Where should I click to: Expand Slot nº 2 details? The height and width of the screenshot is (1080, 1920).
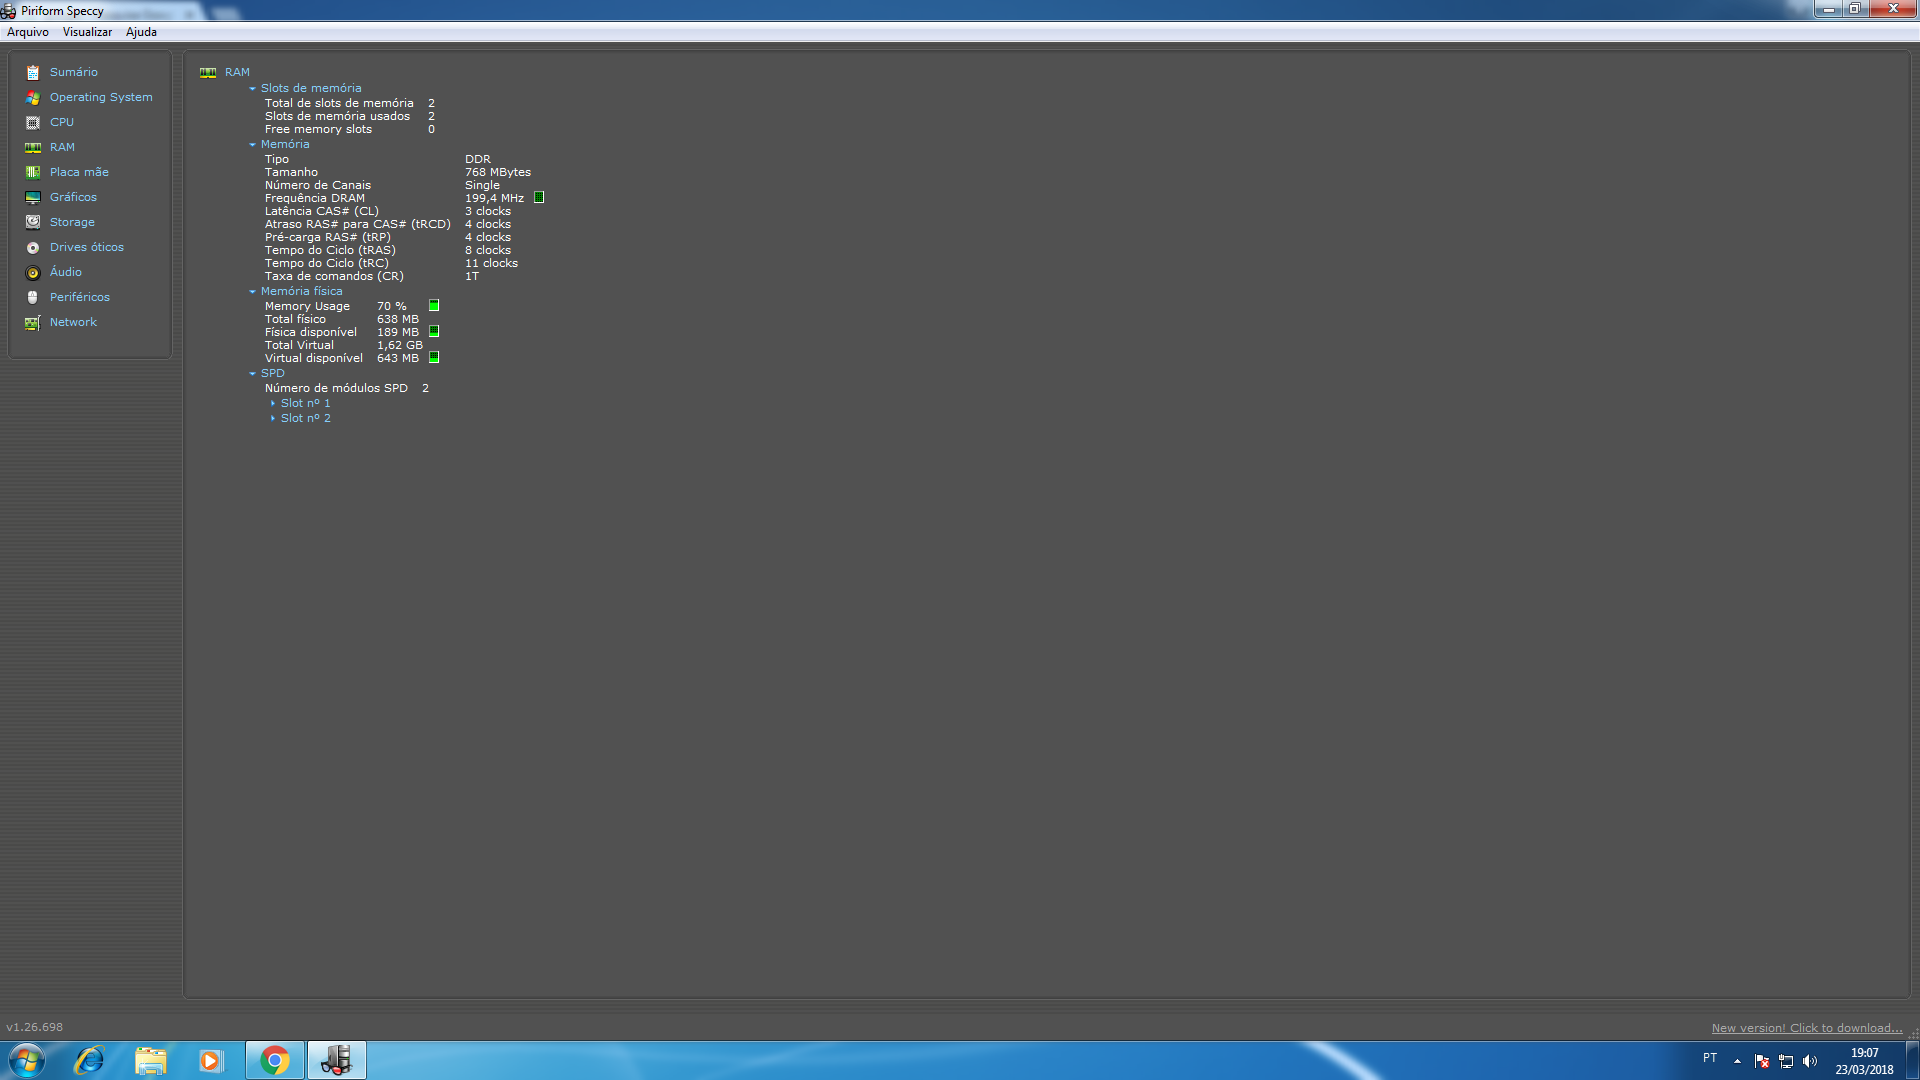point(273,419)
